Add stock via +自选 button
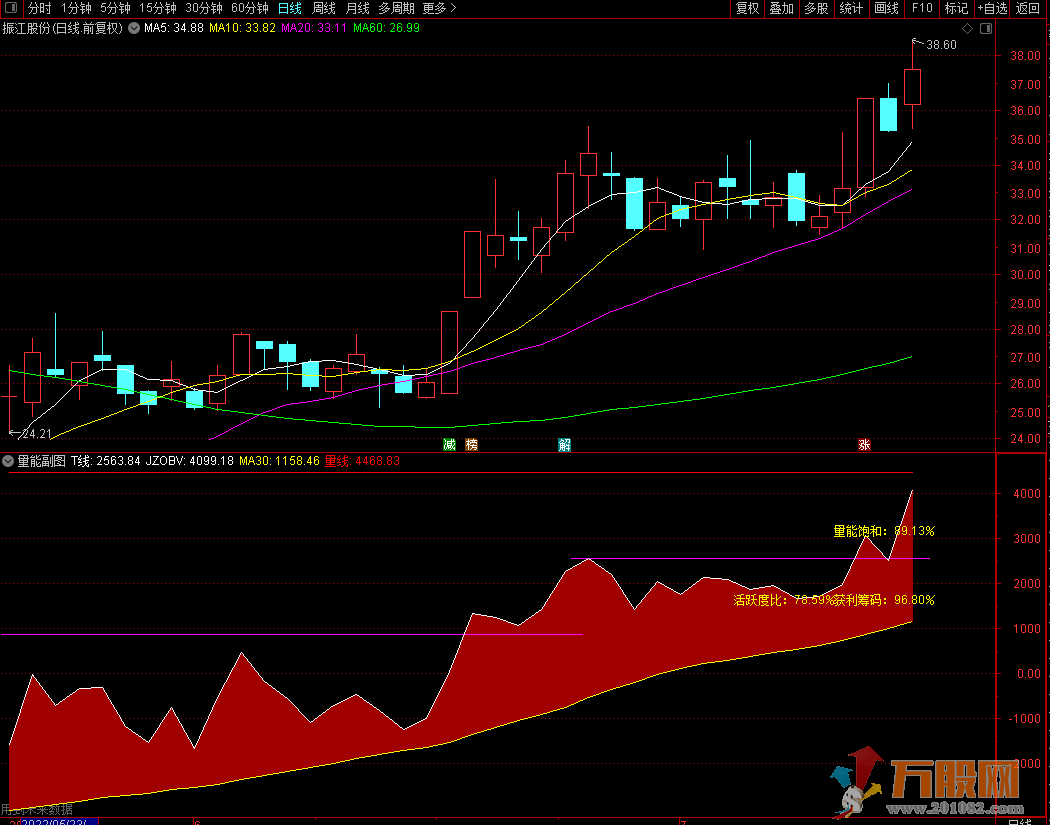 pyautogui.click(x=992, y=8)
